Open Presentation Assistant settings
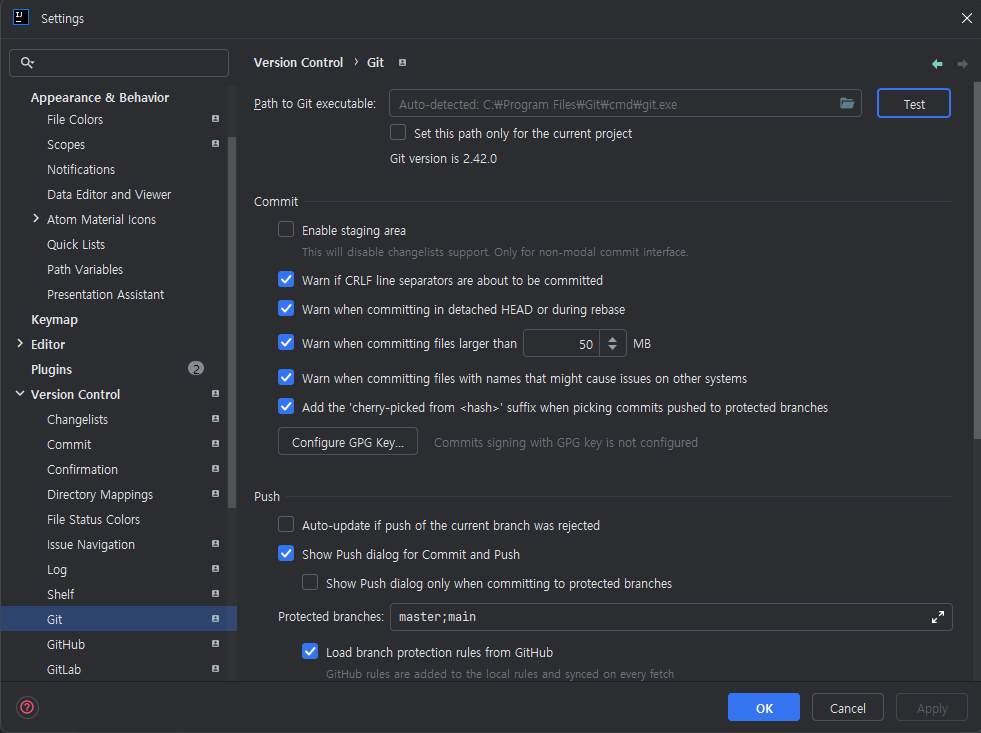The image size is (981, 733). point(105,295)
